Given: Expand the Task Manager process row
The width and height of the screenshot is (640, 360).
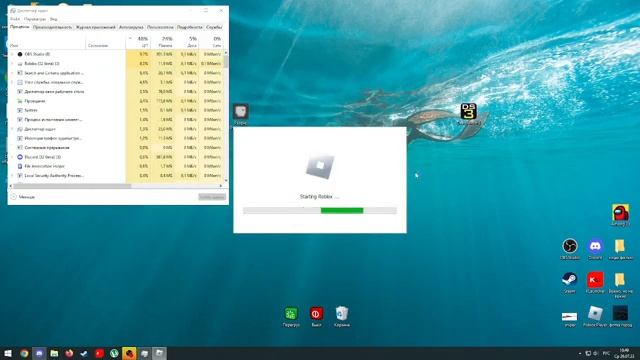Looking at the screenshot, I should (12, 129).
